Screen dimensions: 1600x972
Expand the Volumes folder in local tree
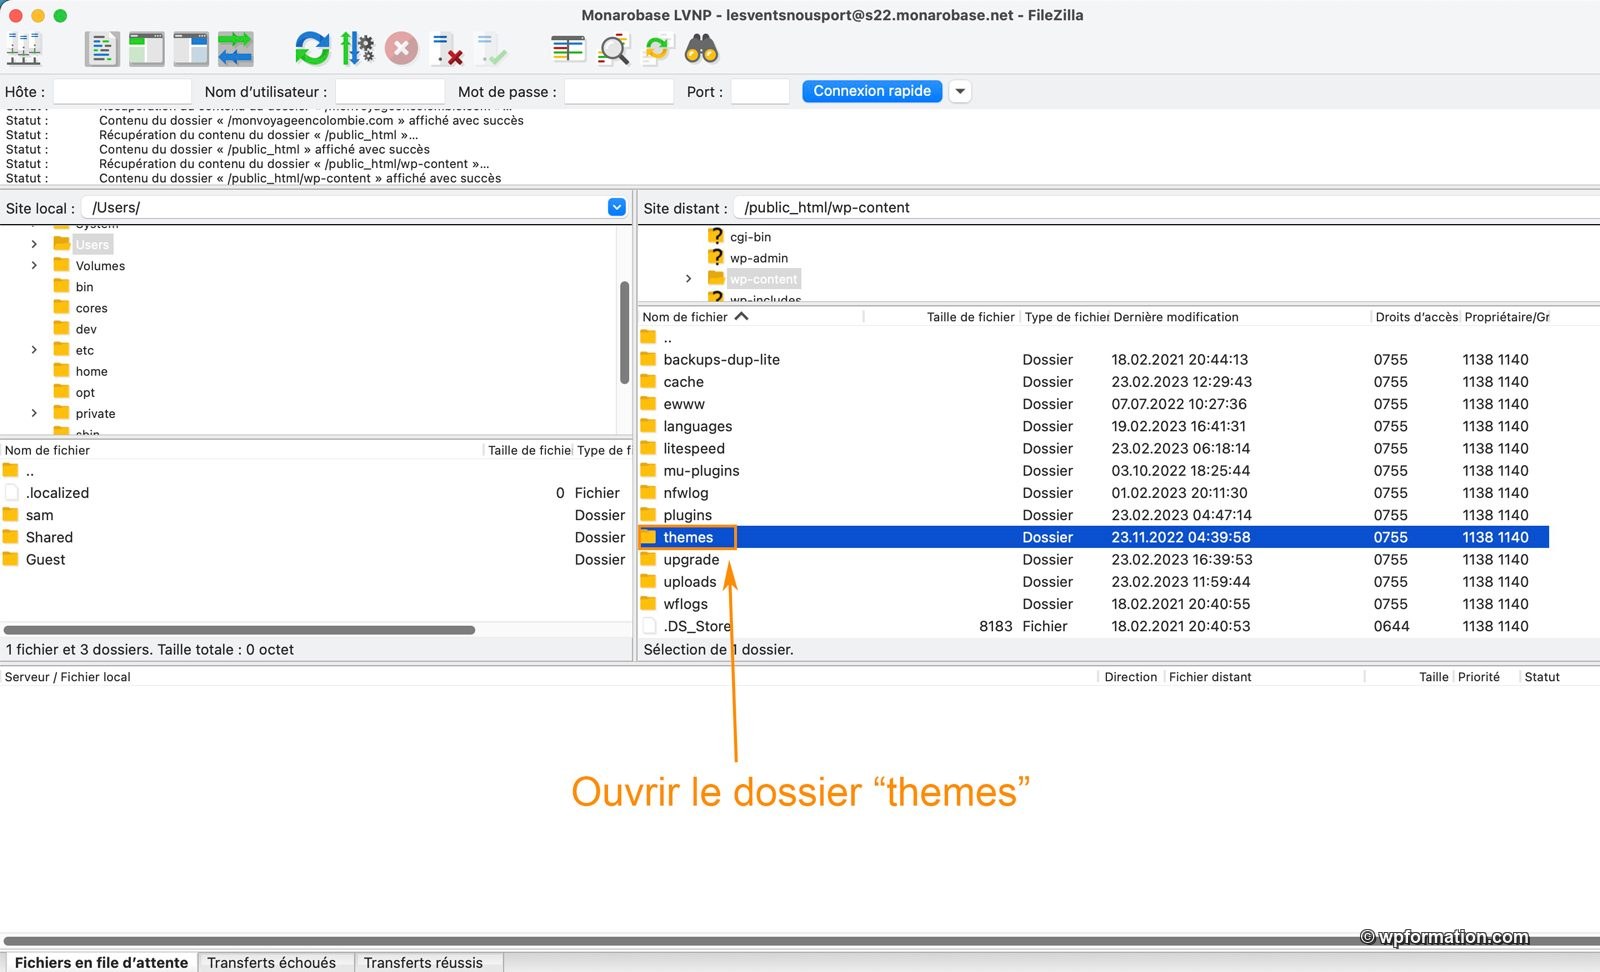tap(34, 265)
